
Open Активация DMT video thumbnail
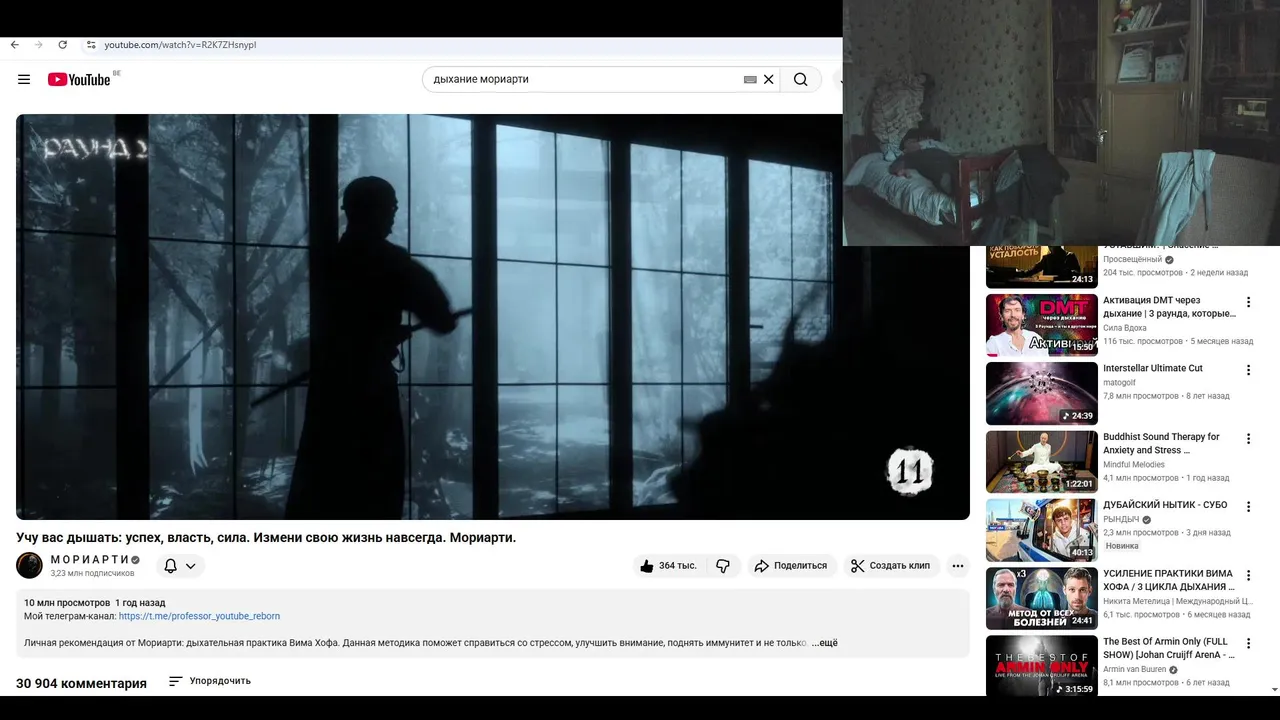[1042, 325]
